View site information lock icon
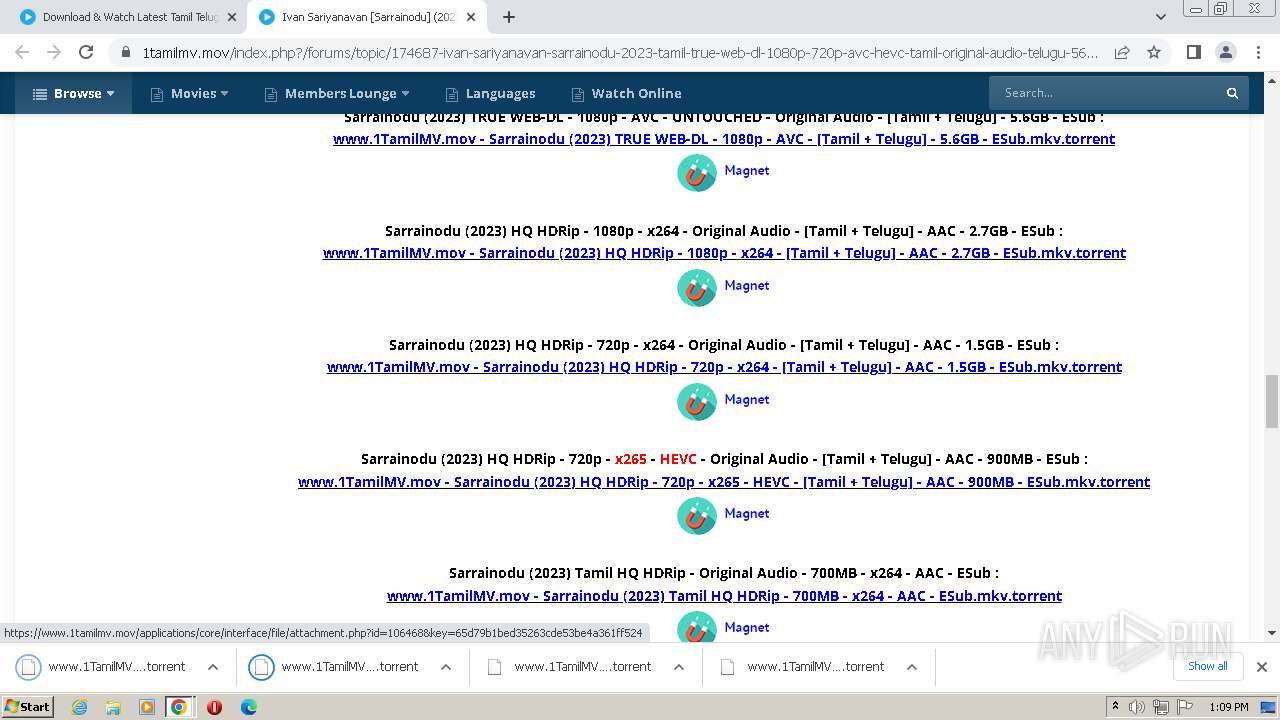The width and height of the screenshot is (1280, 720). [x=125, y=52]
